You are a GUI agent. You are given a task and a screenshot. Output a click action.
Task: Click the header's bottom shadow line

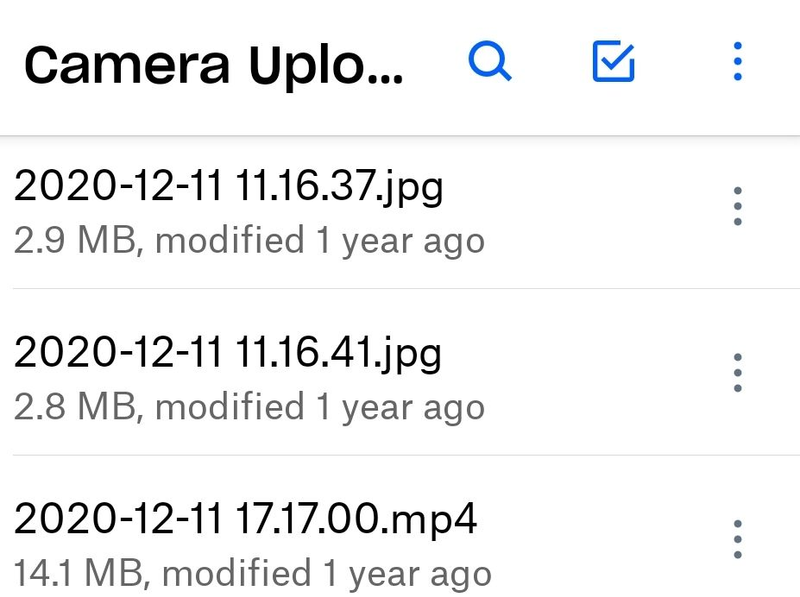pyautogui.click(x=400, y=135)
